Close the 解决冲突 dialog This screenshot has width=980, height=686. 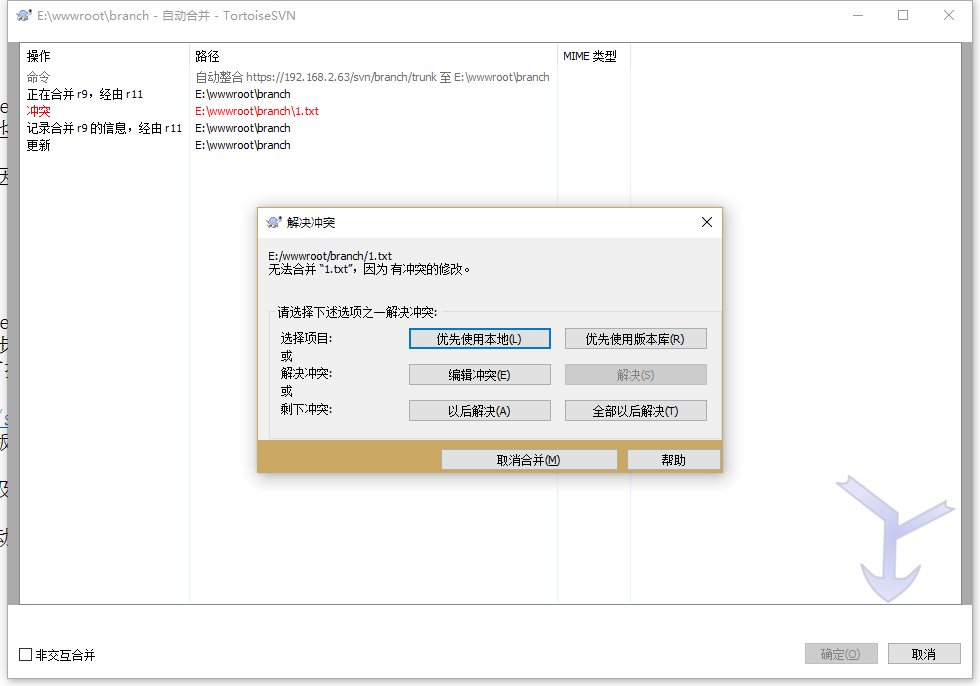[x=706, y=222]
